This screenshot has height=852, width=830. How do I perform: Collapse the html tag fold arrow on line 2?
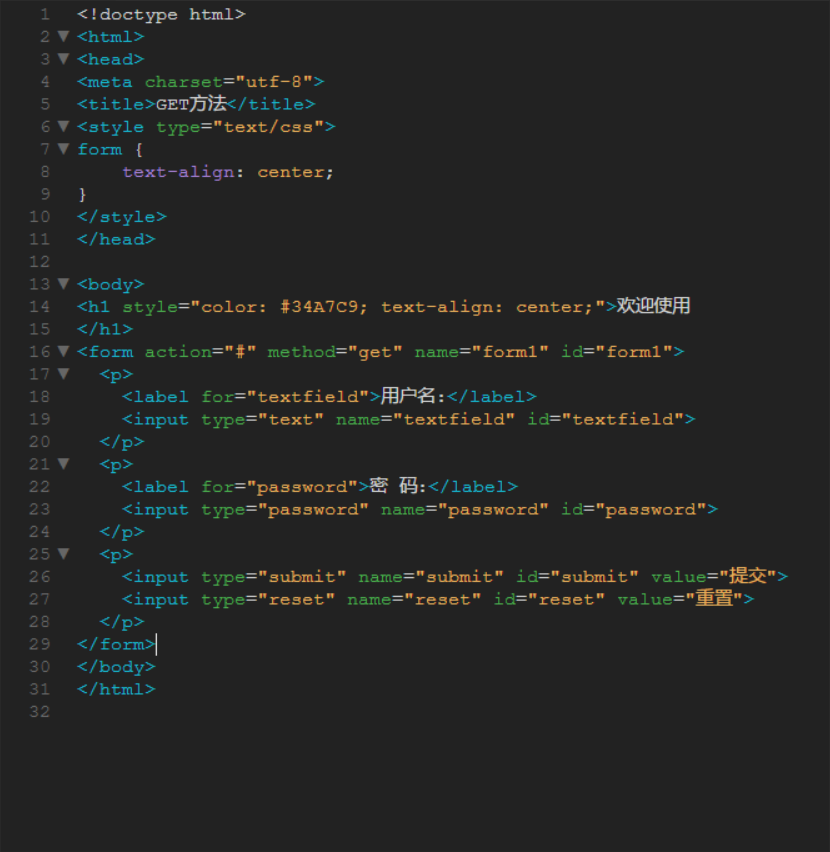tap(64, 36)
